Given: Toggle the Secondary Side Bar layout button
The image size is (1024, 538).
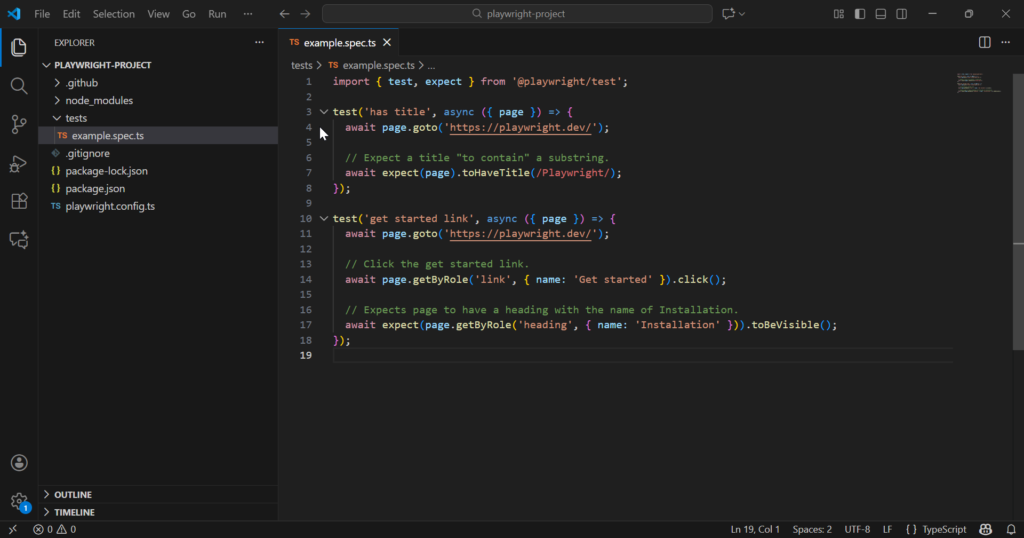Looking at the screenshot, I should coord(902,14).
